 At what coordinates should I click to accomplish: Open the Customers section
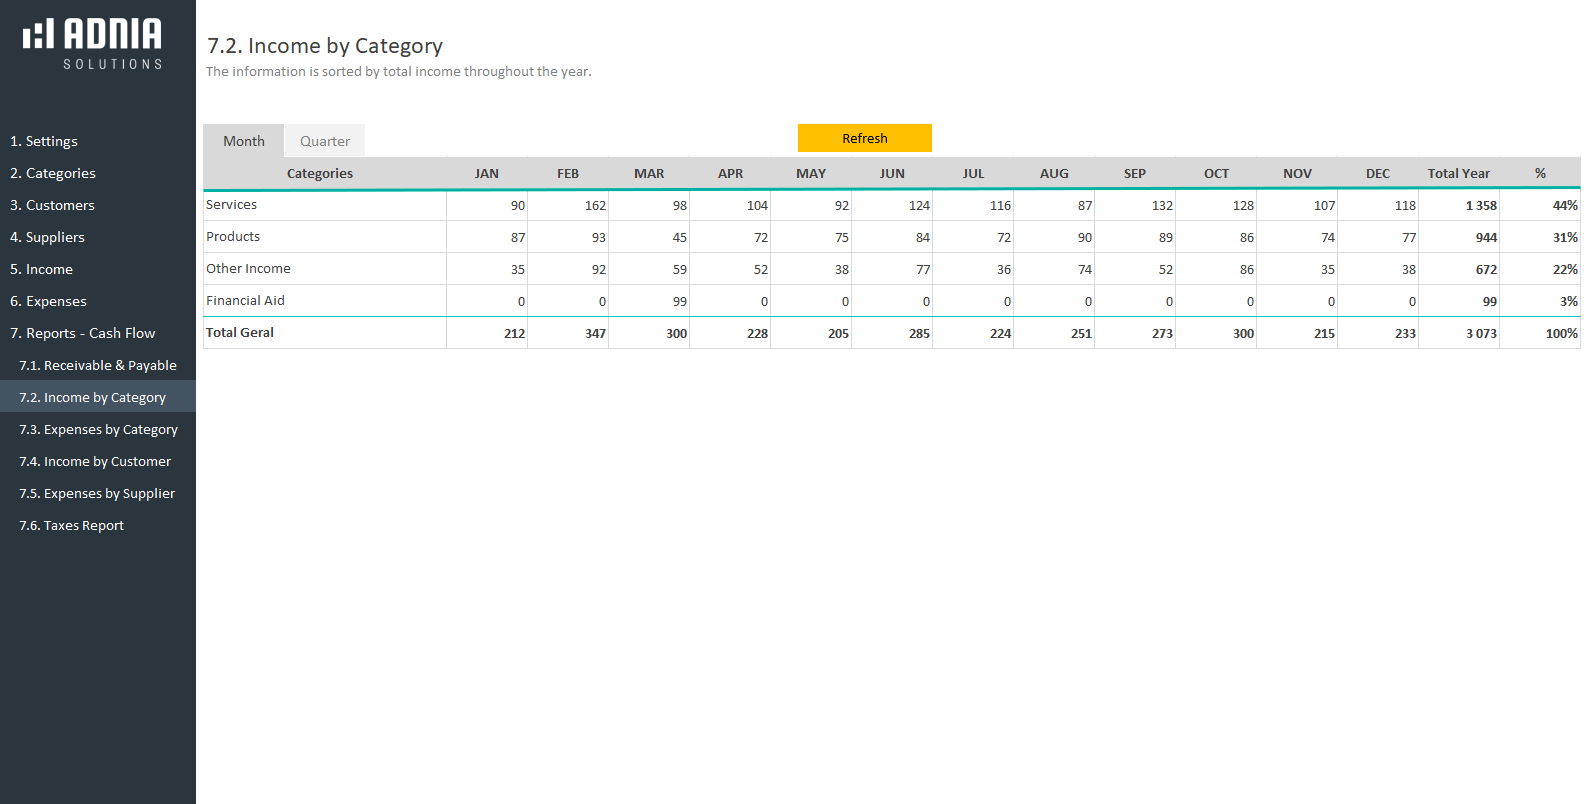point(52,205)
